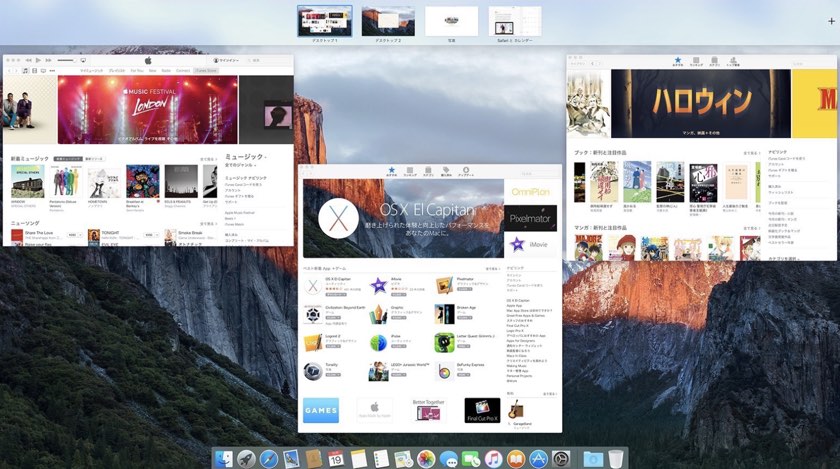Open the GarageBand app icon
This screenshot has height=469, width=840.
coord(515,411)
